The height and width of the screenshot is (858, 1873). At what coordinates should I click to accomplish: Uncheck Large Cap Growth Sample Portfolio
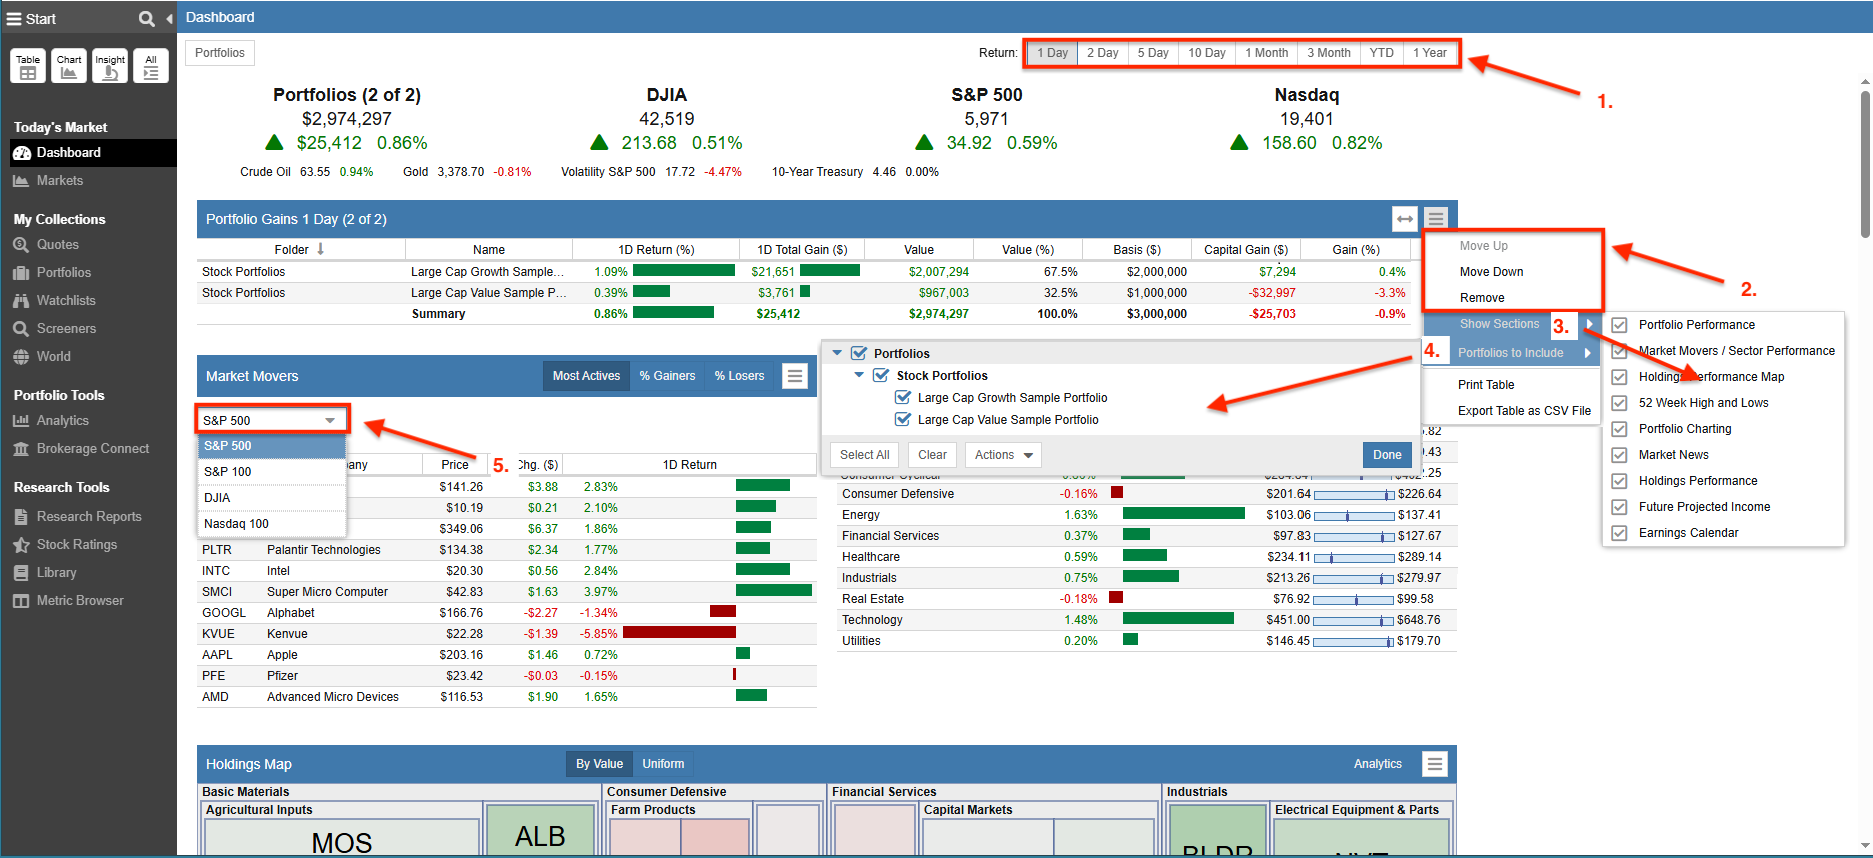(x=903, y=397)
